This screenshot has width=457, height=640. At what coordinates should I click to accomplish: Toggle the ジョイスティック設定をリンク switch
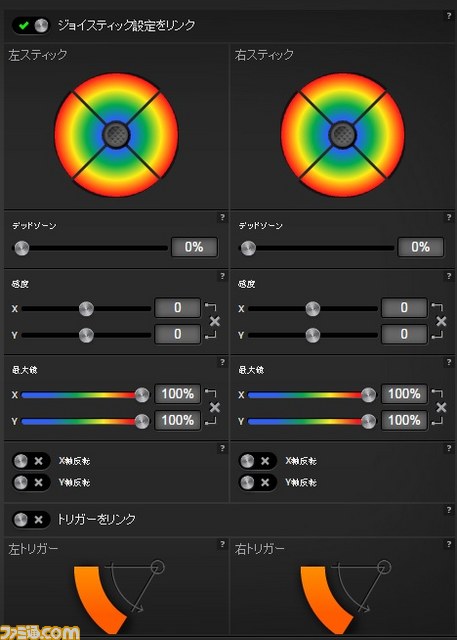(x=31, y=26)
